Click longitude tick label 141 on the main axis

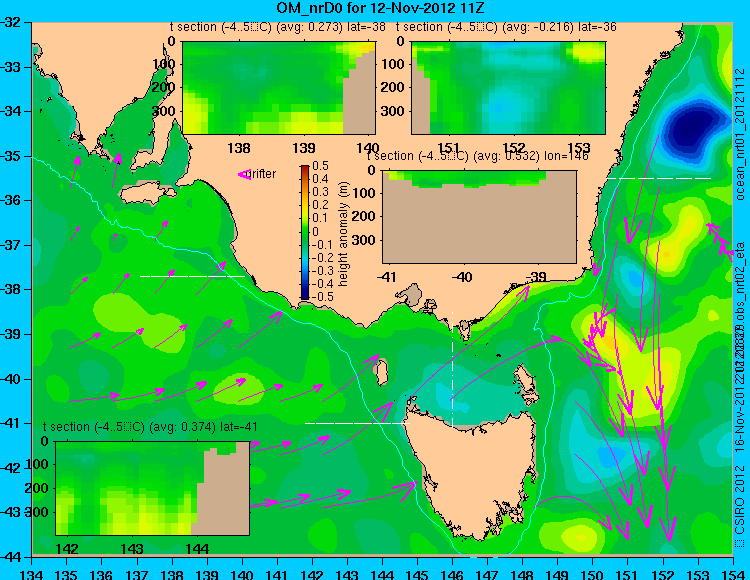pos(277,574)
